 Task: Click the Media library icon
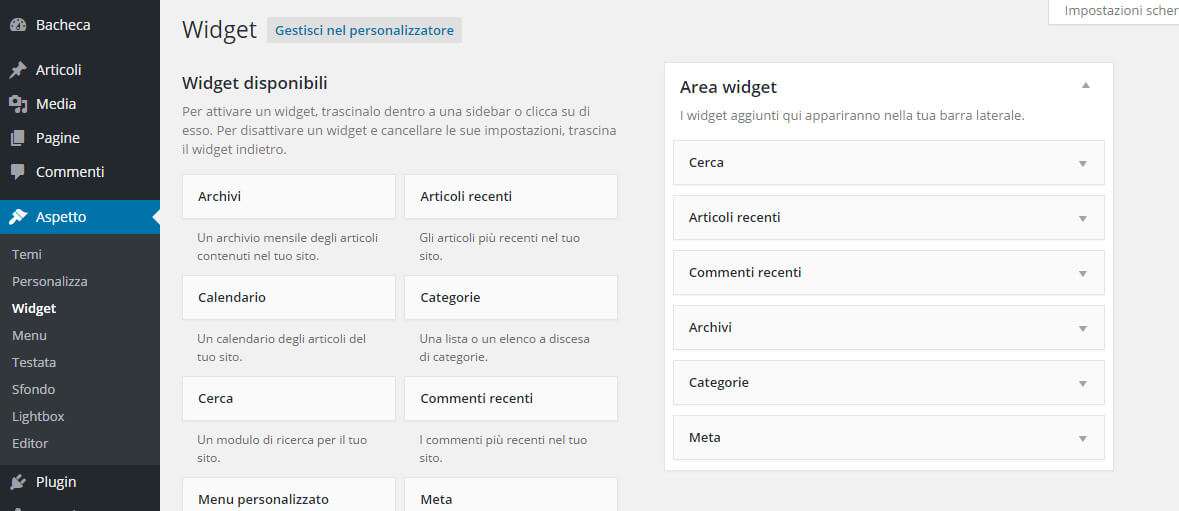tap(18, 104)
